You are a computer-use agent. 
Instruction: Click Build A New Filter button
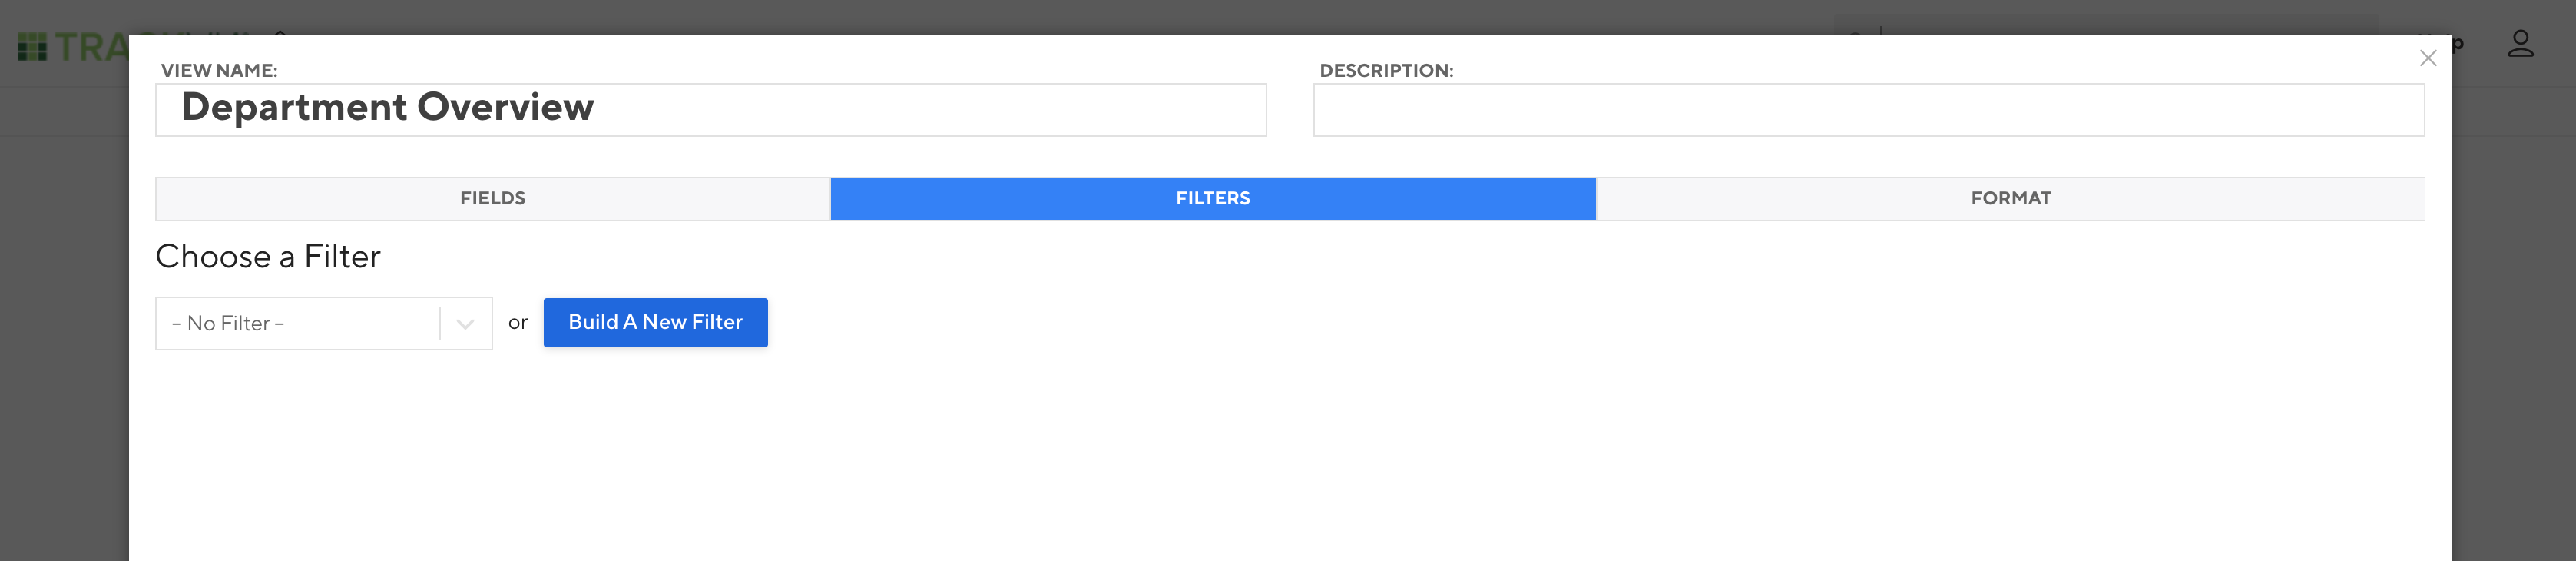pos(655,322)
